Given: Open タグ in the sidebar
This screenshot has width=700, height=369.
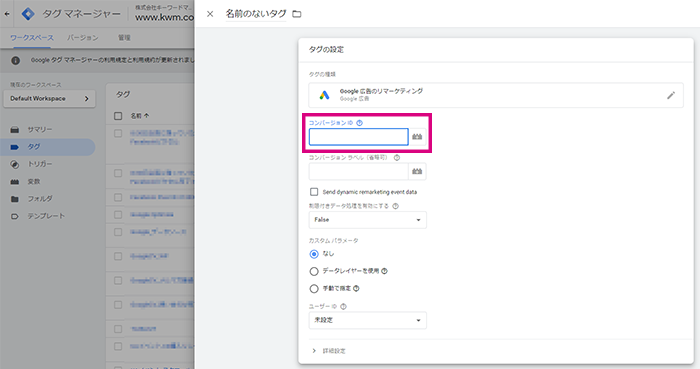Looking at the screenshot, I should (x=34, y=147).
